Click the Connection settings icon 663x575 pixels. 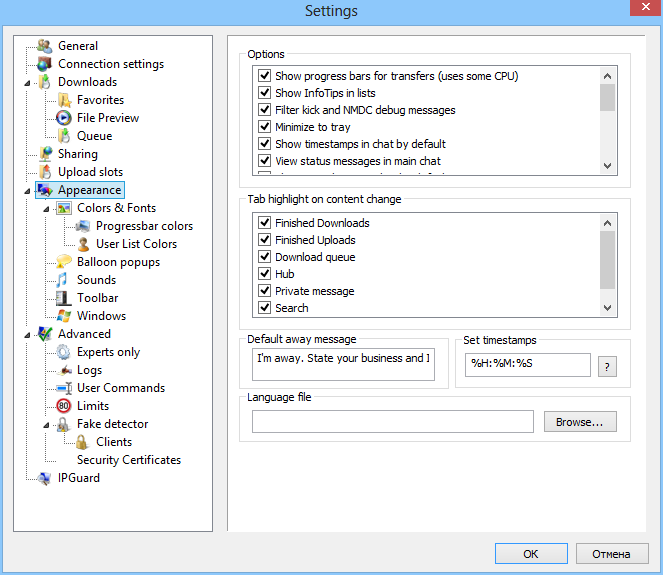point(44,64)
